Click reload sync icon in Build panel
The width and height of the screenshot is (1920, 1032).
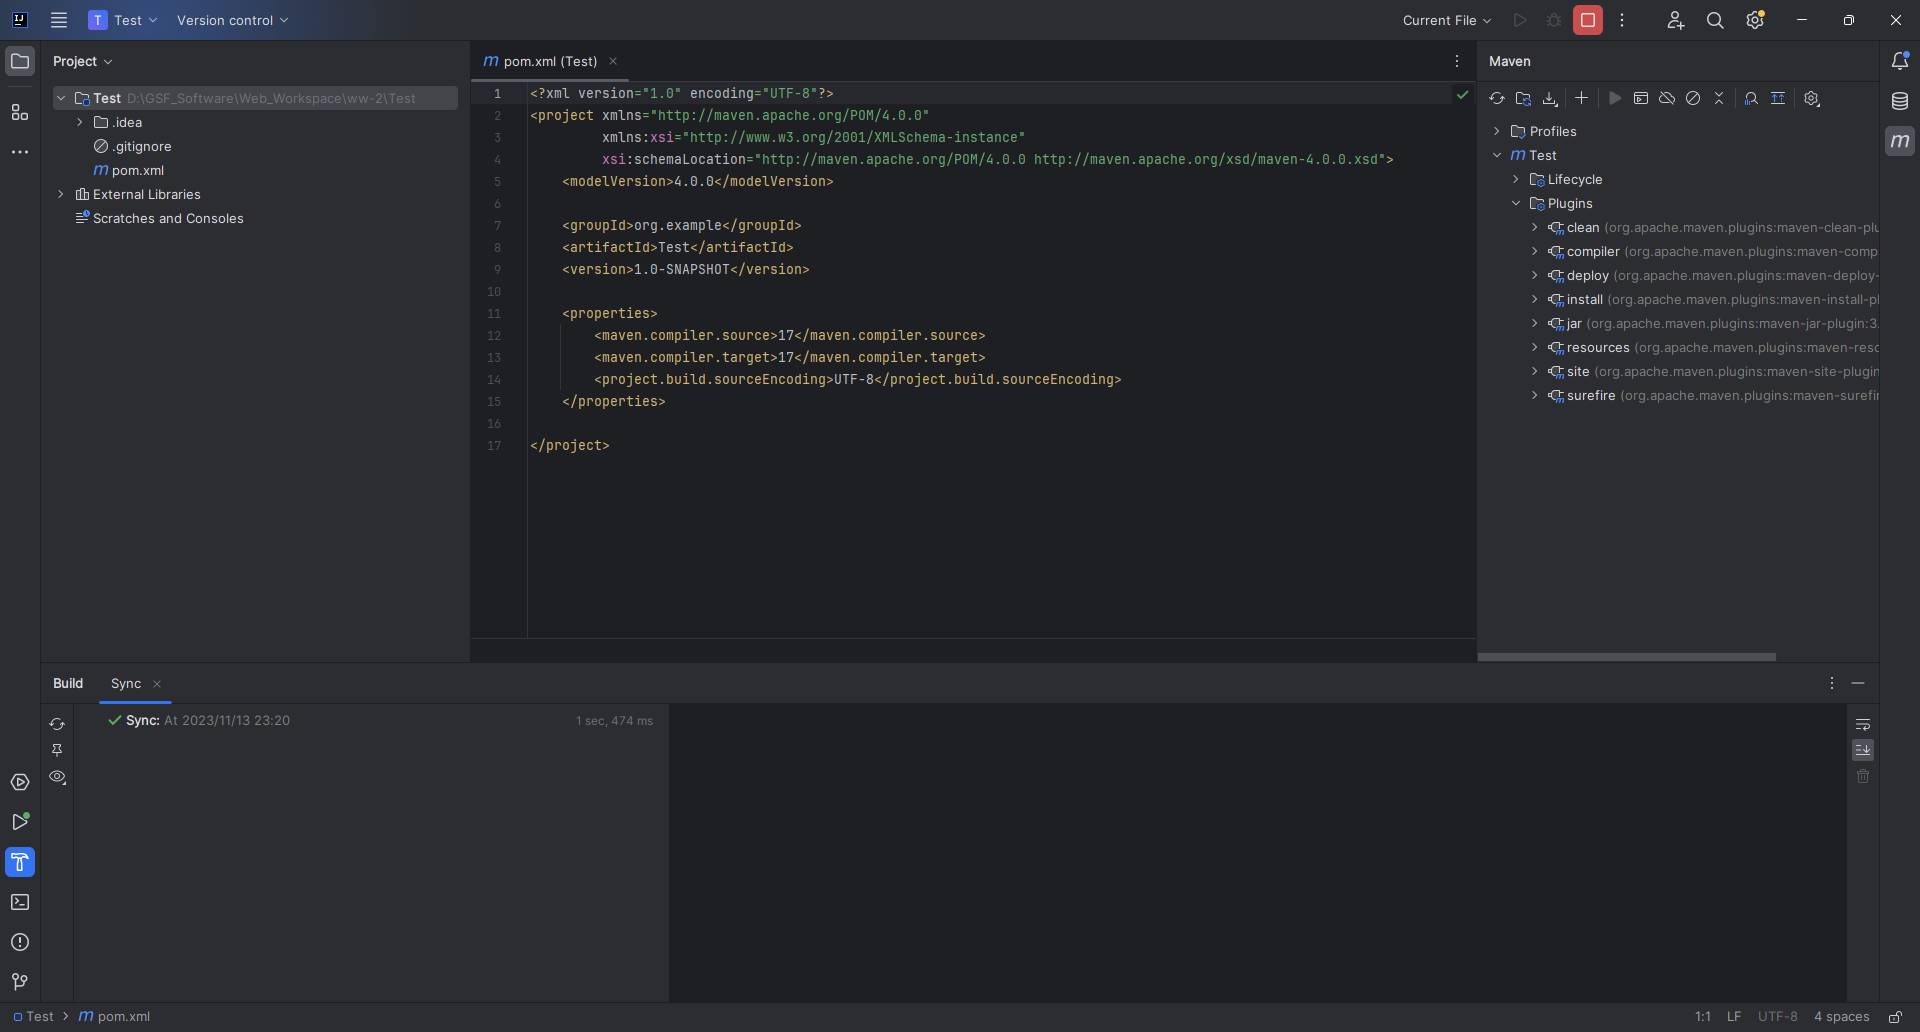57,724
